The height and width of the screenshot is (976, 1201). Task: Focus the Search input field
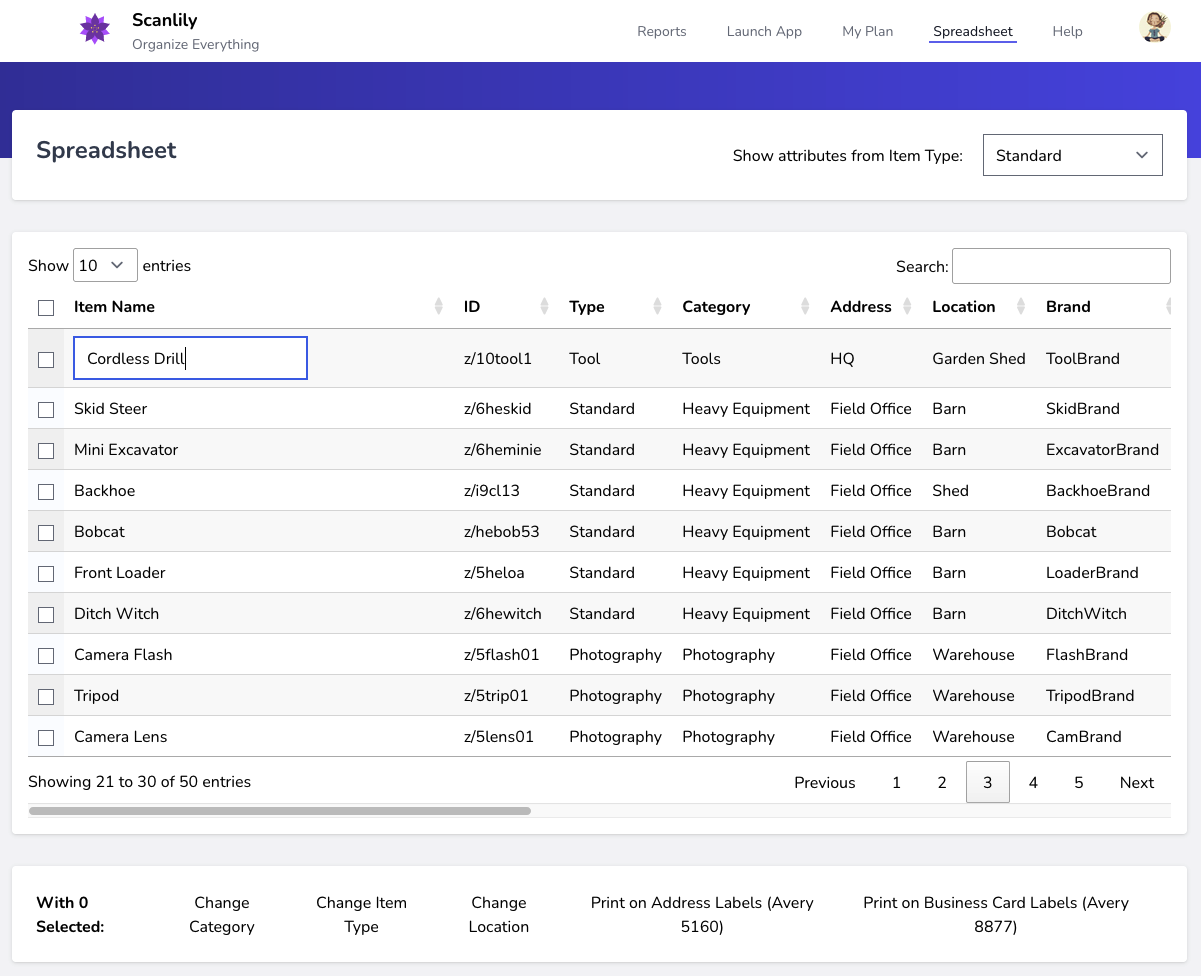point(1061,266)
